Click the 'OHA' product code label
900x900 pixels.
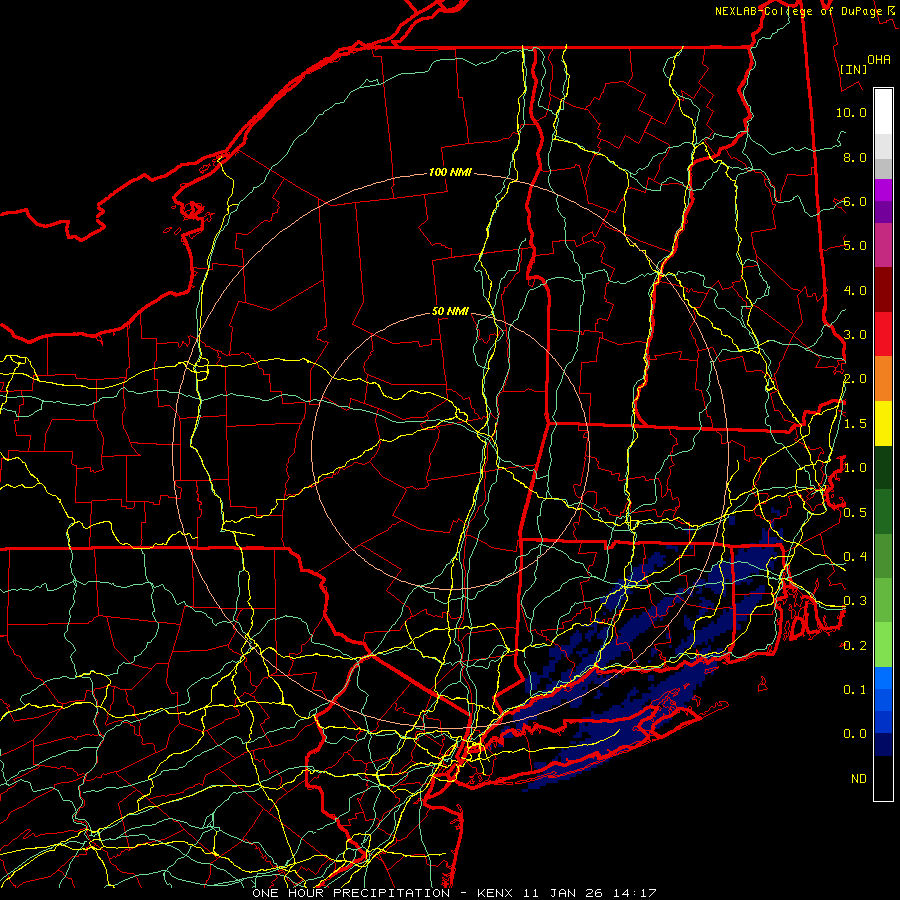[x=879, y=59]
